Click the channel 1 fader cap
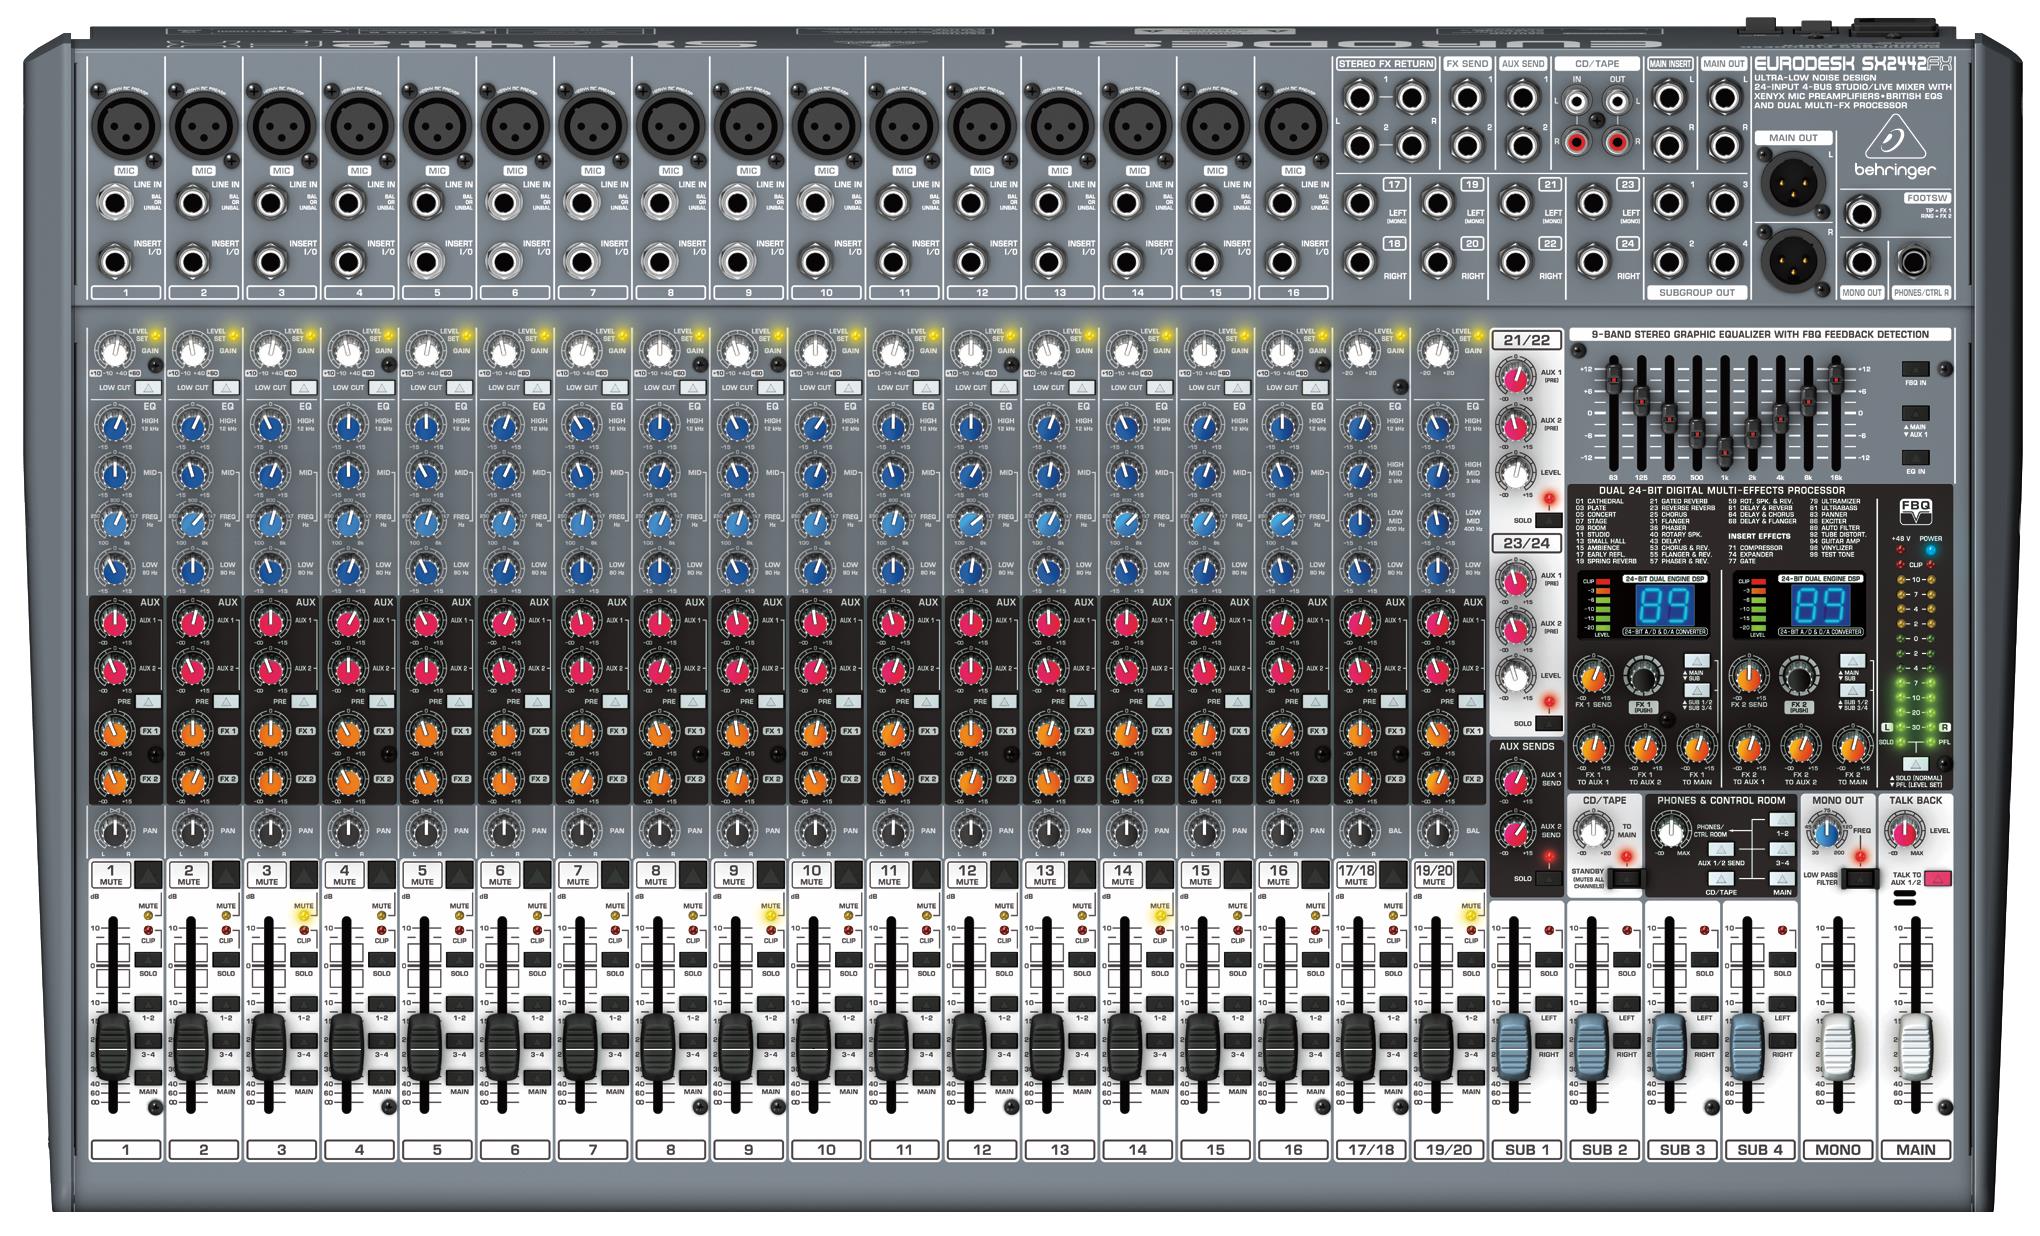The height and width of the screenshot is (1236, 2040). point(112,1046)
